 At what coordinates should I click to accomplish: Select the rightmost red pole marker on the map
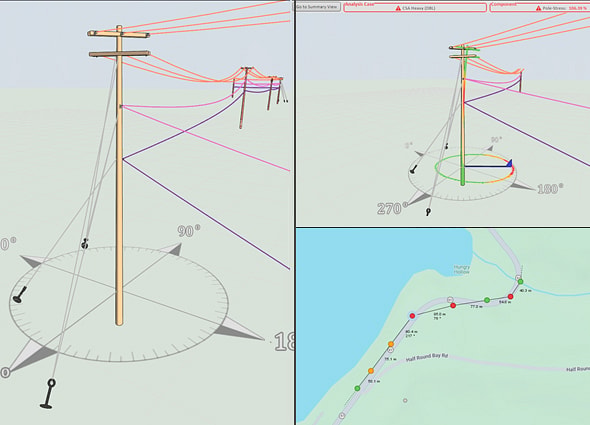pyautogui.click(x=510, y=297)
